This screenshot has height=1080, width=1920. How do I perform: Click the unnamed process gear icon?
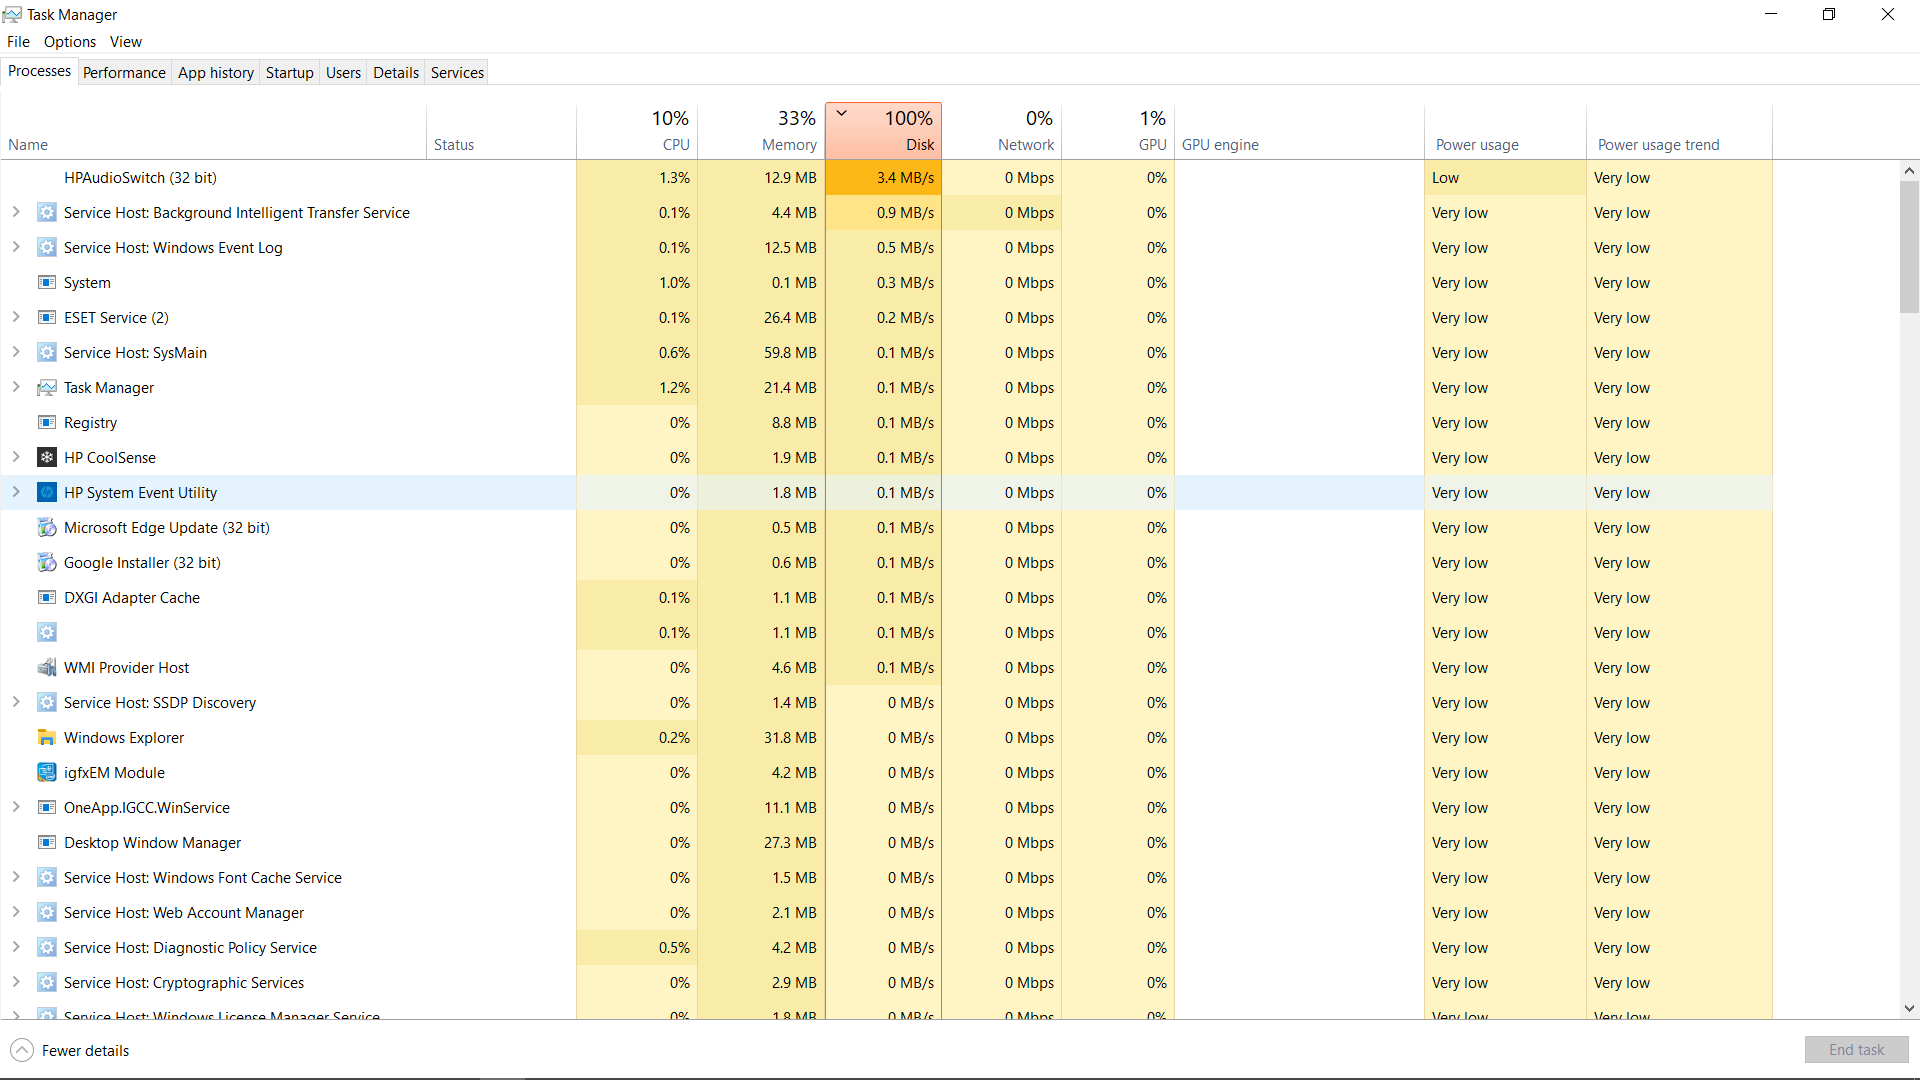[47, 633]
